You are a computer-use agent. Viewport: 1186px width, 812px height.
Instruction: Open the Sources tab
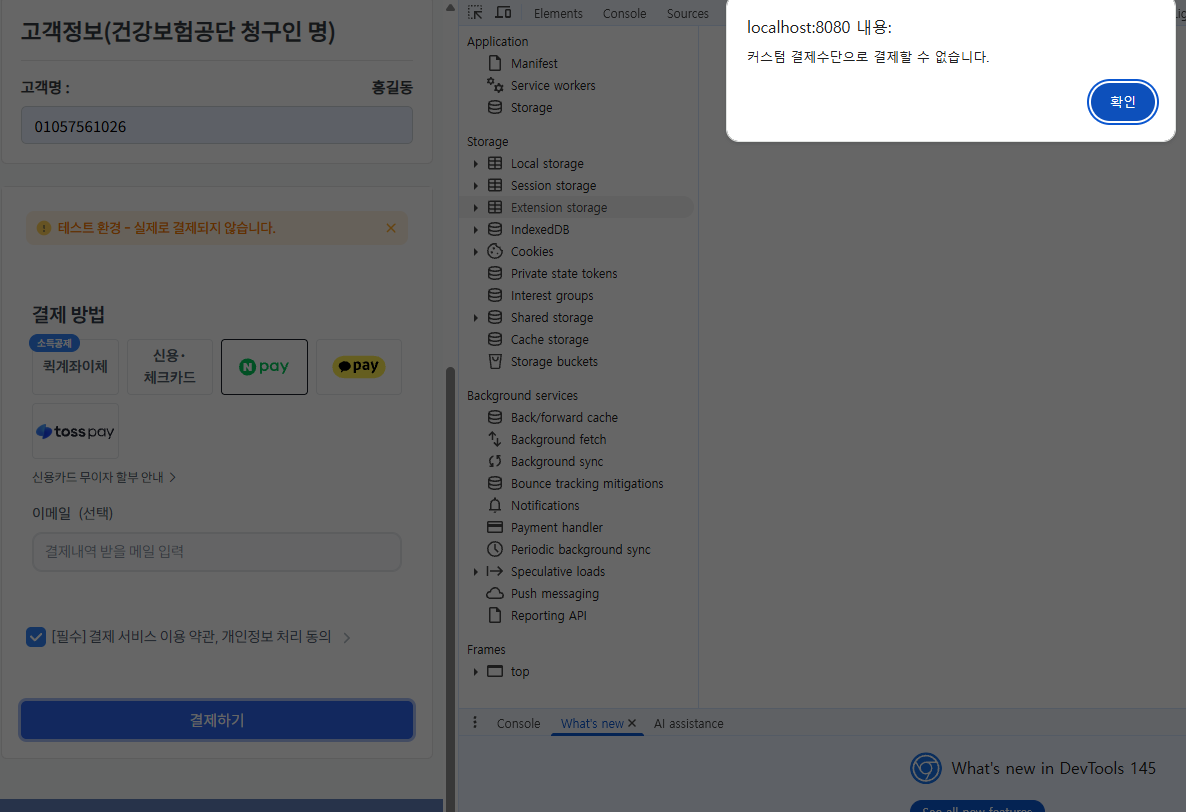[x=688, y=14]
